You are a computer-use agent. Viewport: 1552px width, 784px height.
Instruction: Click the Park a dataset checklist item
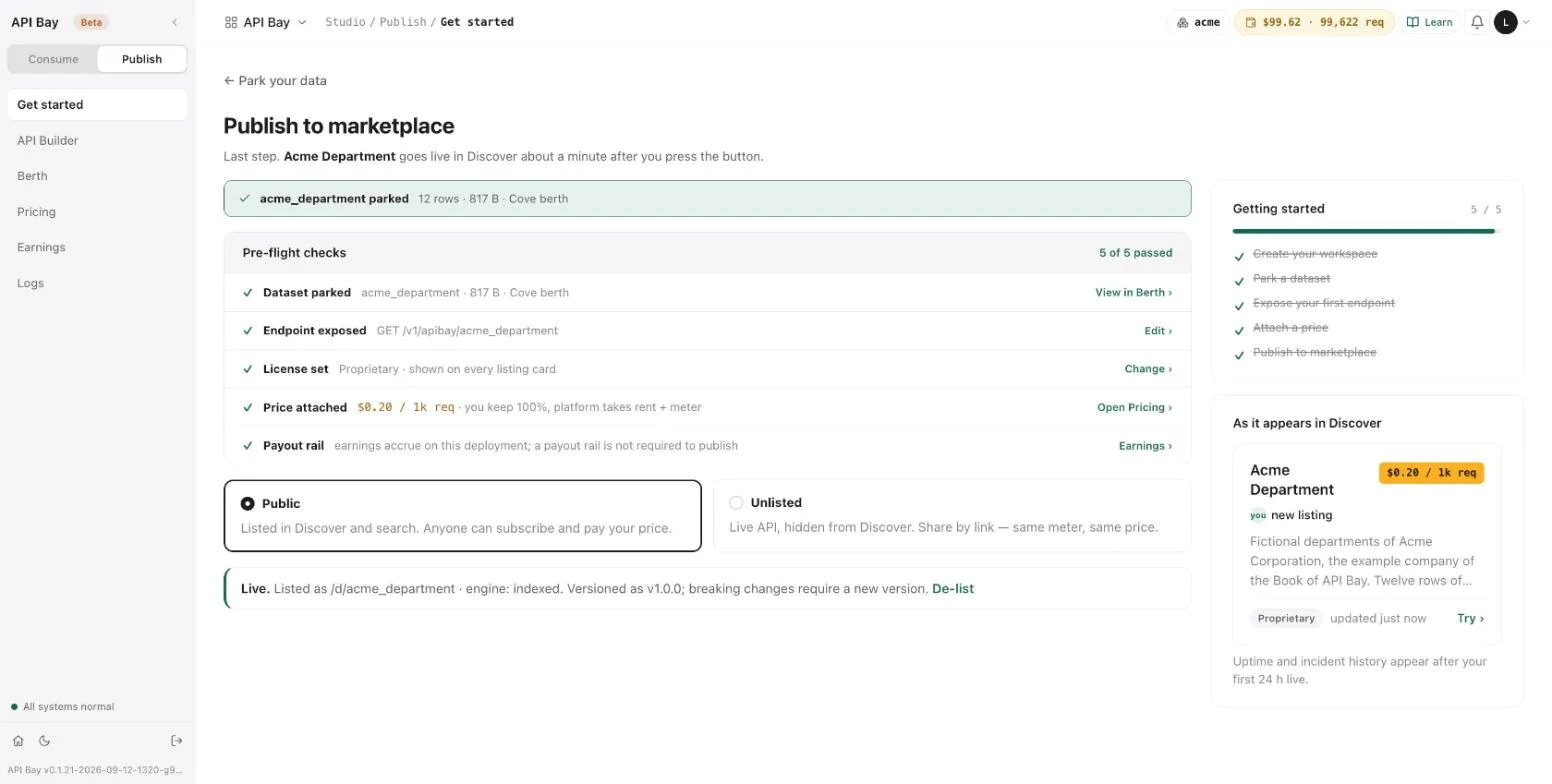1291,279
